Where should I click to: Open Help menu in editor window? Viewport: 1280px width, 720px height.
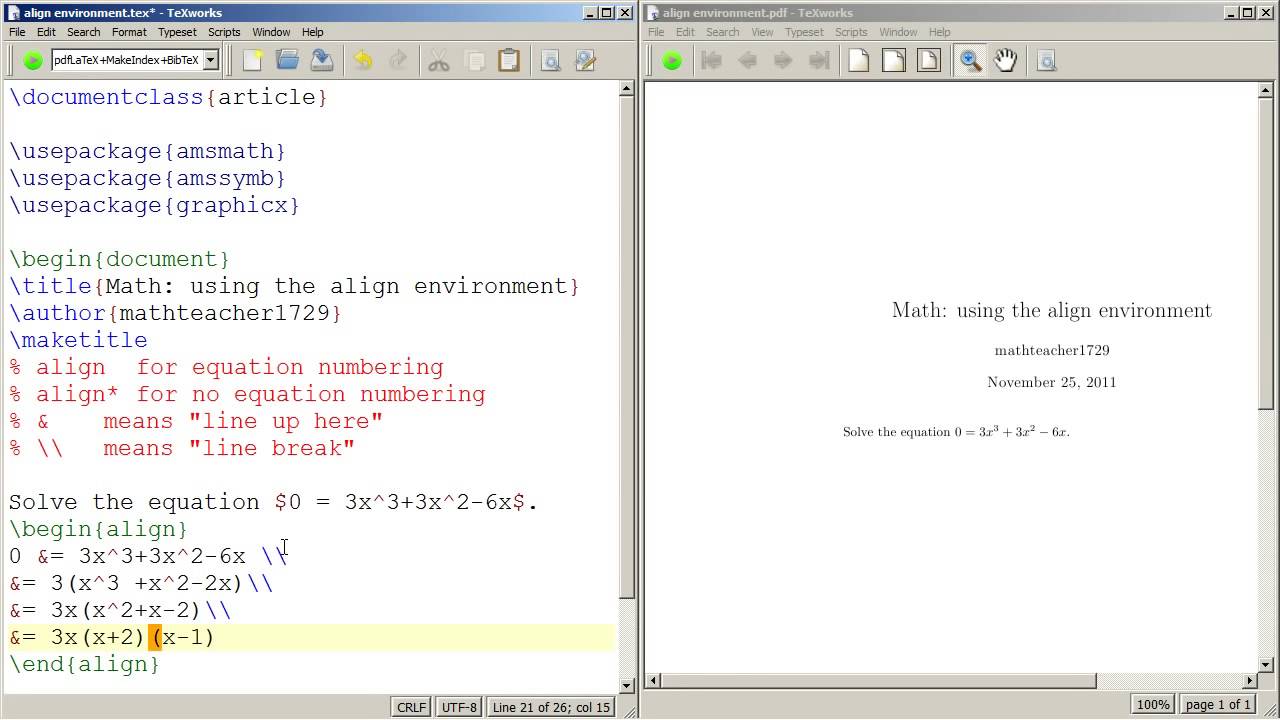coord(312,32)
